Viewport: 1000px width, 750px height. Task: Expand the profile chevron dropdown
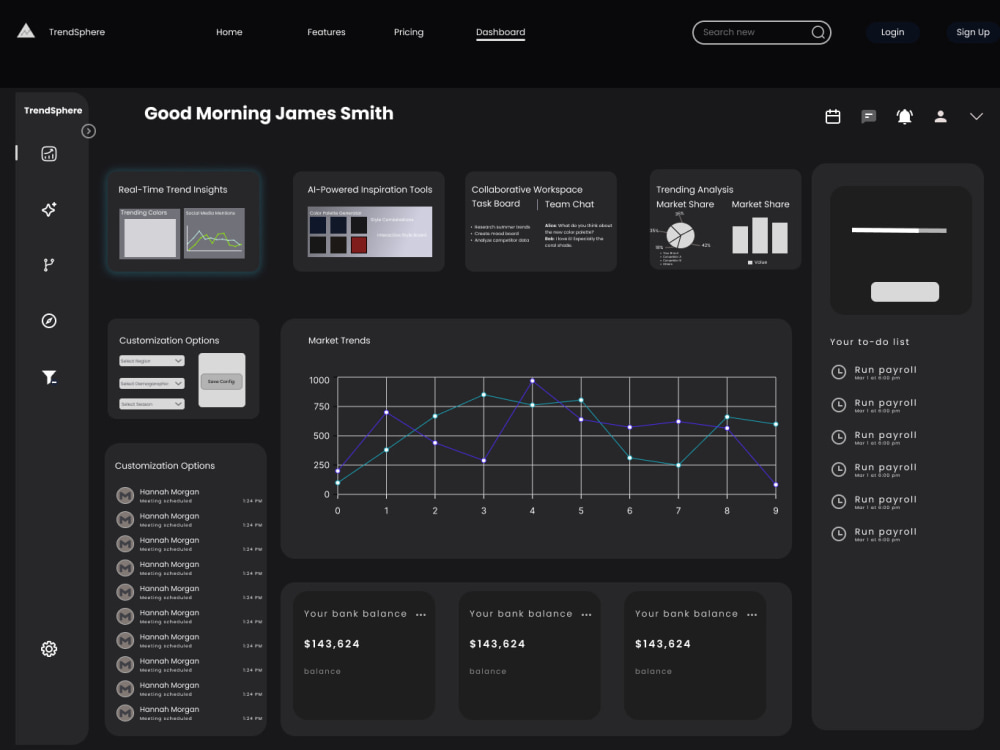[x=976, y=116]
